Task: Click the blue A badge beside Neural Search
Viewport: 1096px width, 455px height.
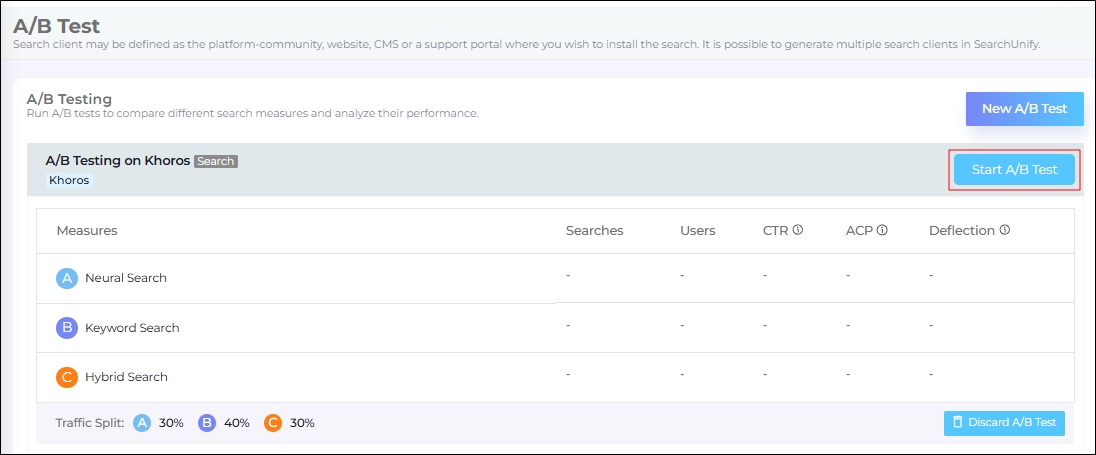Action: click(67, 278)
